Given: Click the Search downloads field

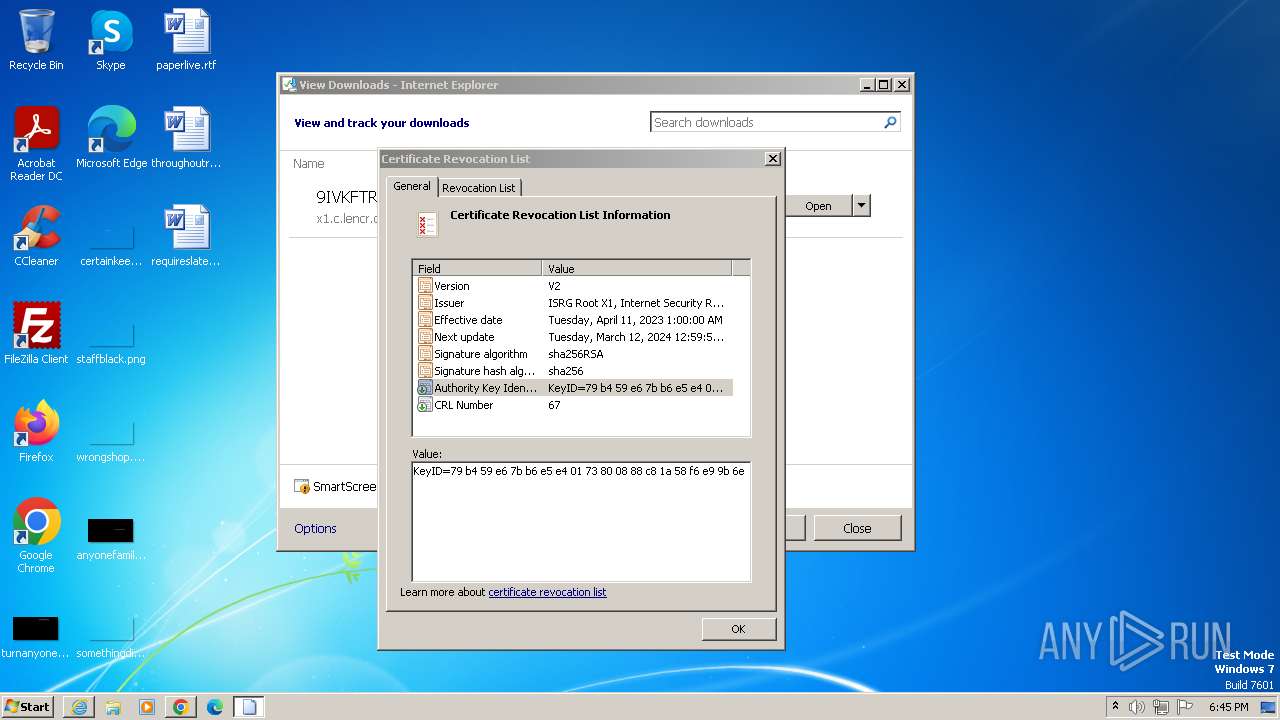Looking at the screenshot, I should point(767,122).
